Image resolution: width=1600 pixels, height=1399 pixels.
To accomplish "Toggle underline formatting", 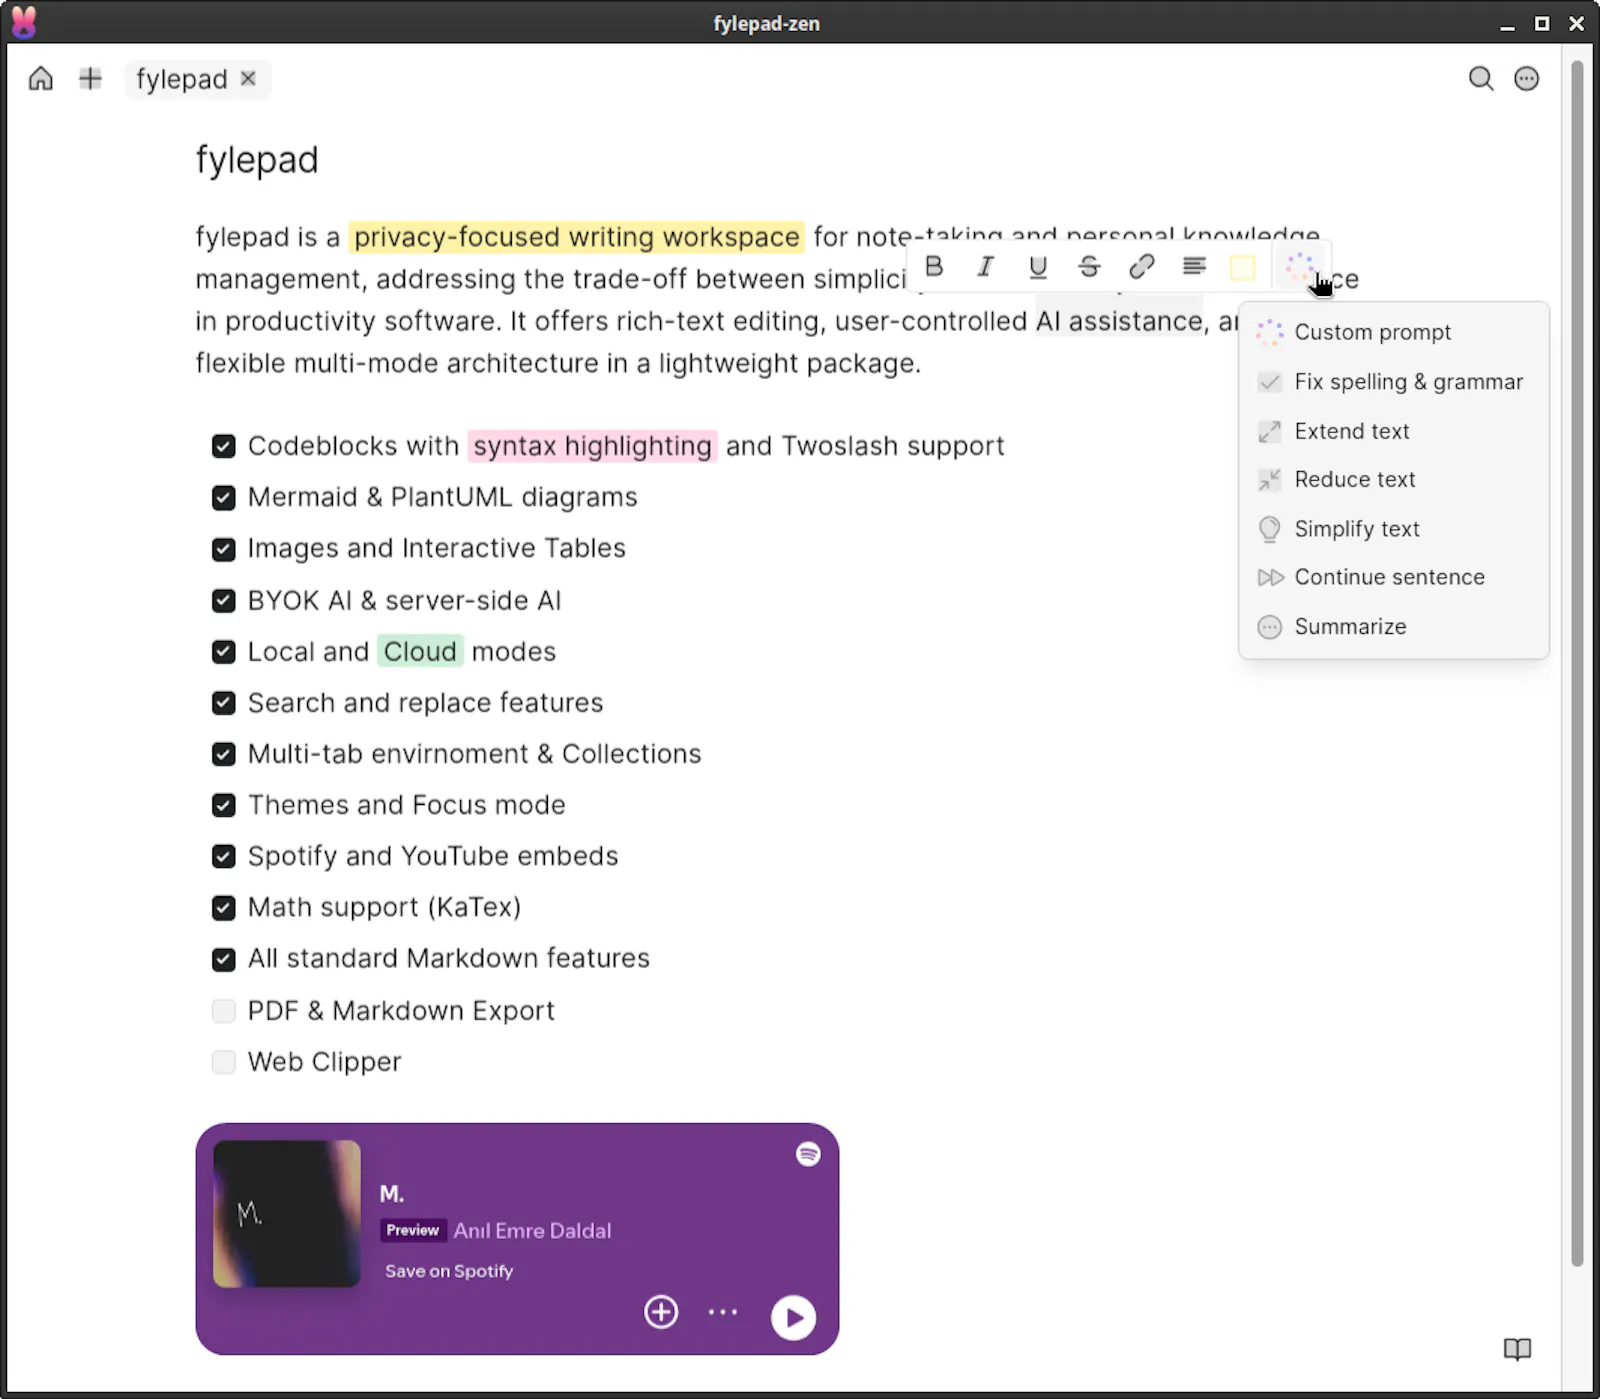I will click(1038, 266).
